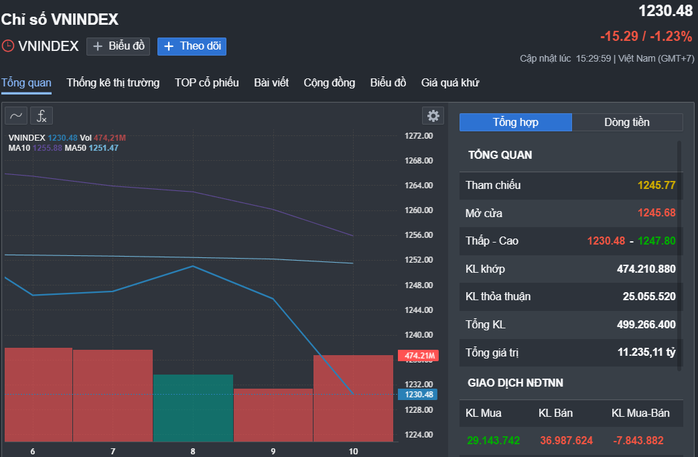Open 'Biểu đồ' tab in navigation row
The width and height of the screenshot is (698, 457).
pos(388,83)
